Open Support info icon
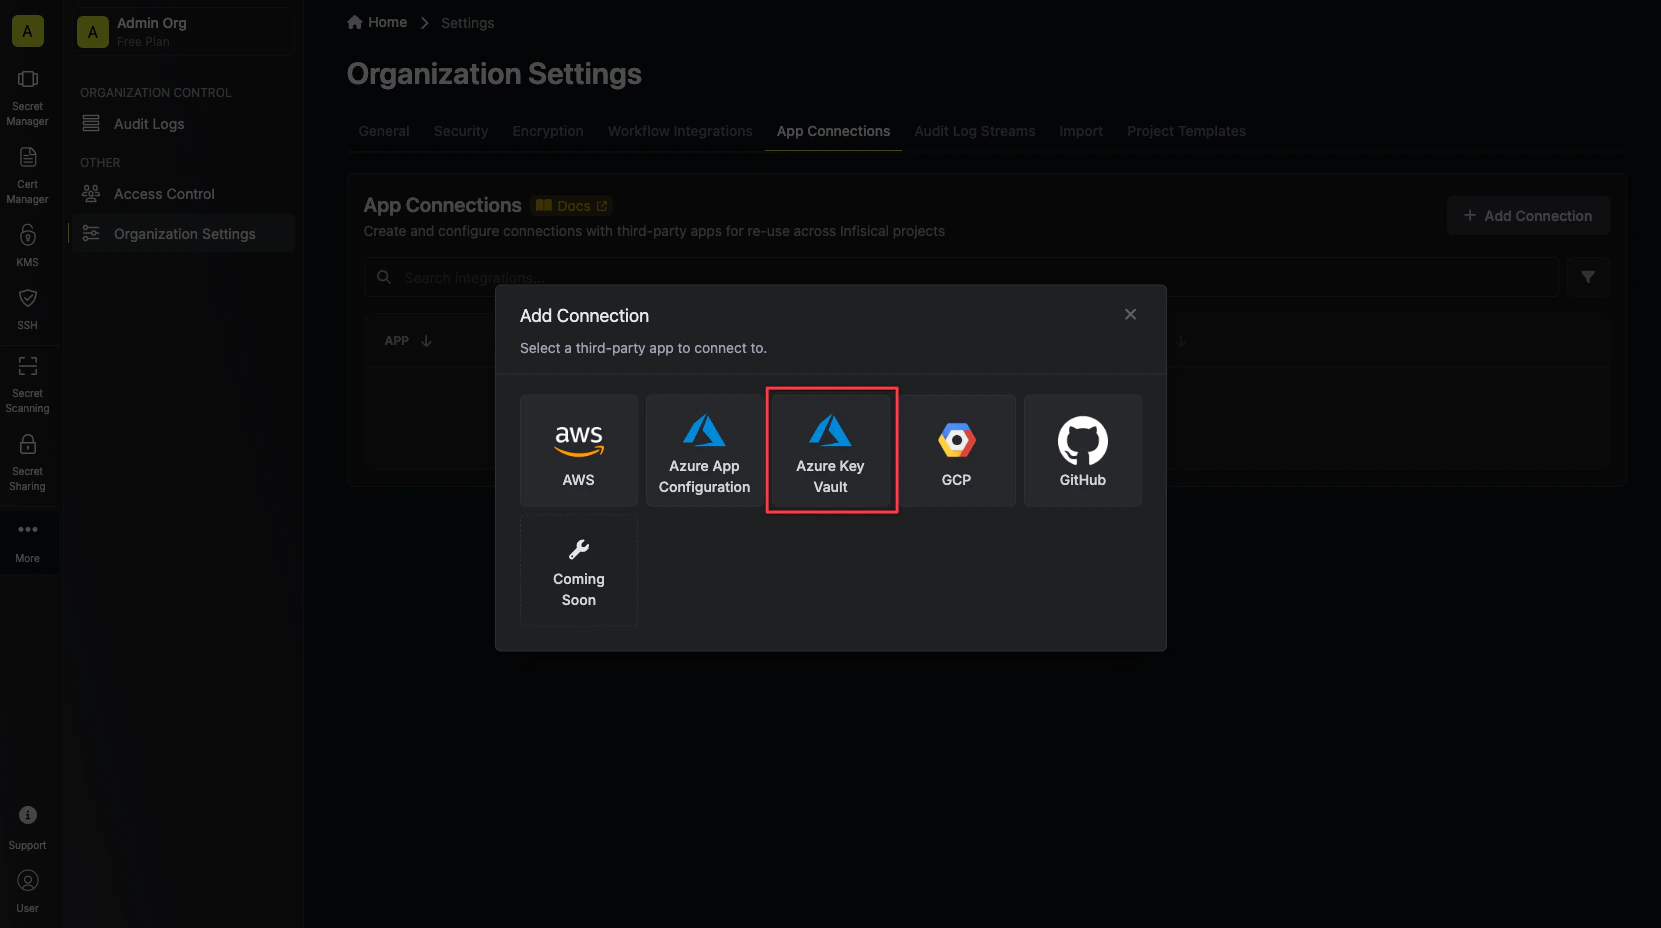Screen dimensions: 1661x928 (28, 815)
